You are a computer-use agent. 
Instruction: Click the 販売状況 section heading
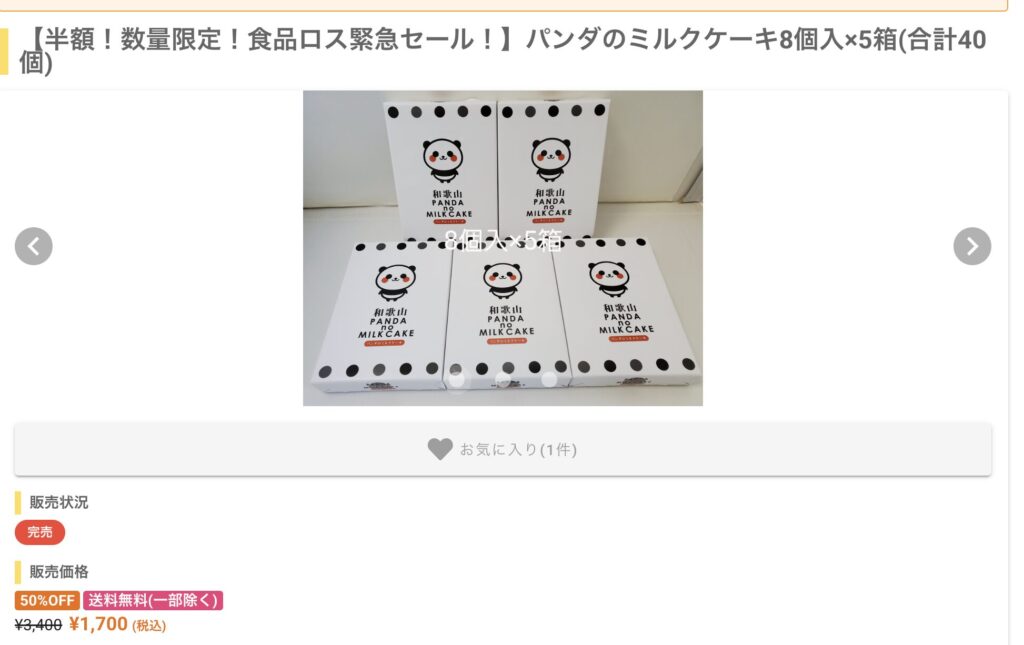(x=58, y=502)
